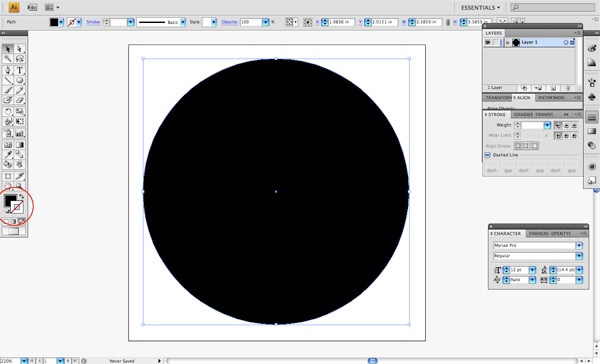This screenshot has height=364, width=600.
Task: Open the Myriad Pro font family dropdown
Action: (579, 245)
